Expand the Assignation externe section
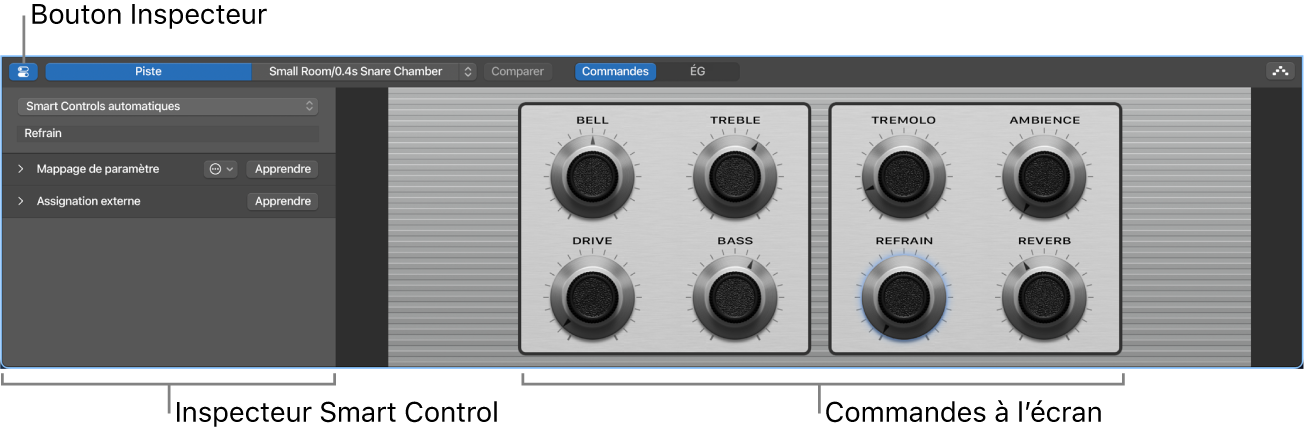 point(21,202)
